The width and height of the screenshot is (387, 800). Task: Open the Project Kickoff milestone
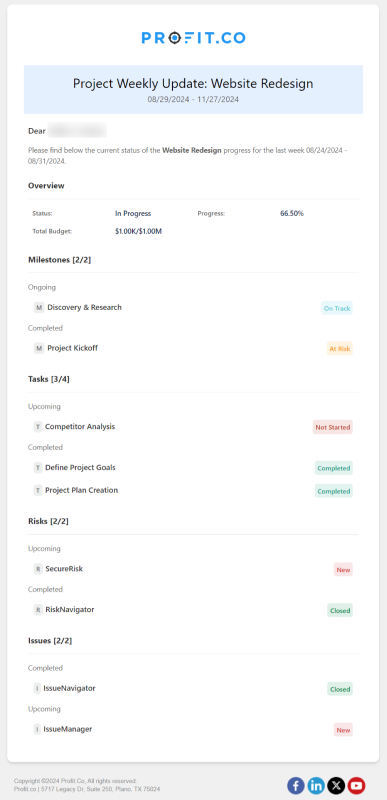point(72,348)
